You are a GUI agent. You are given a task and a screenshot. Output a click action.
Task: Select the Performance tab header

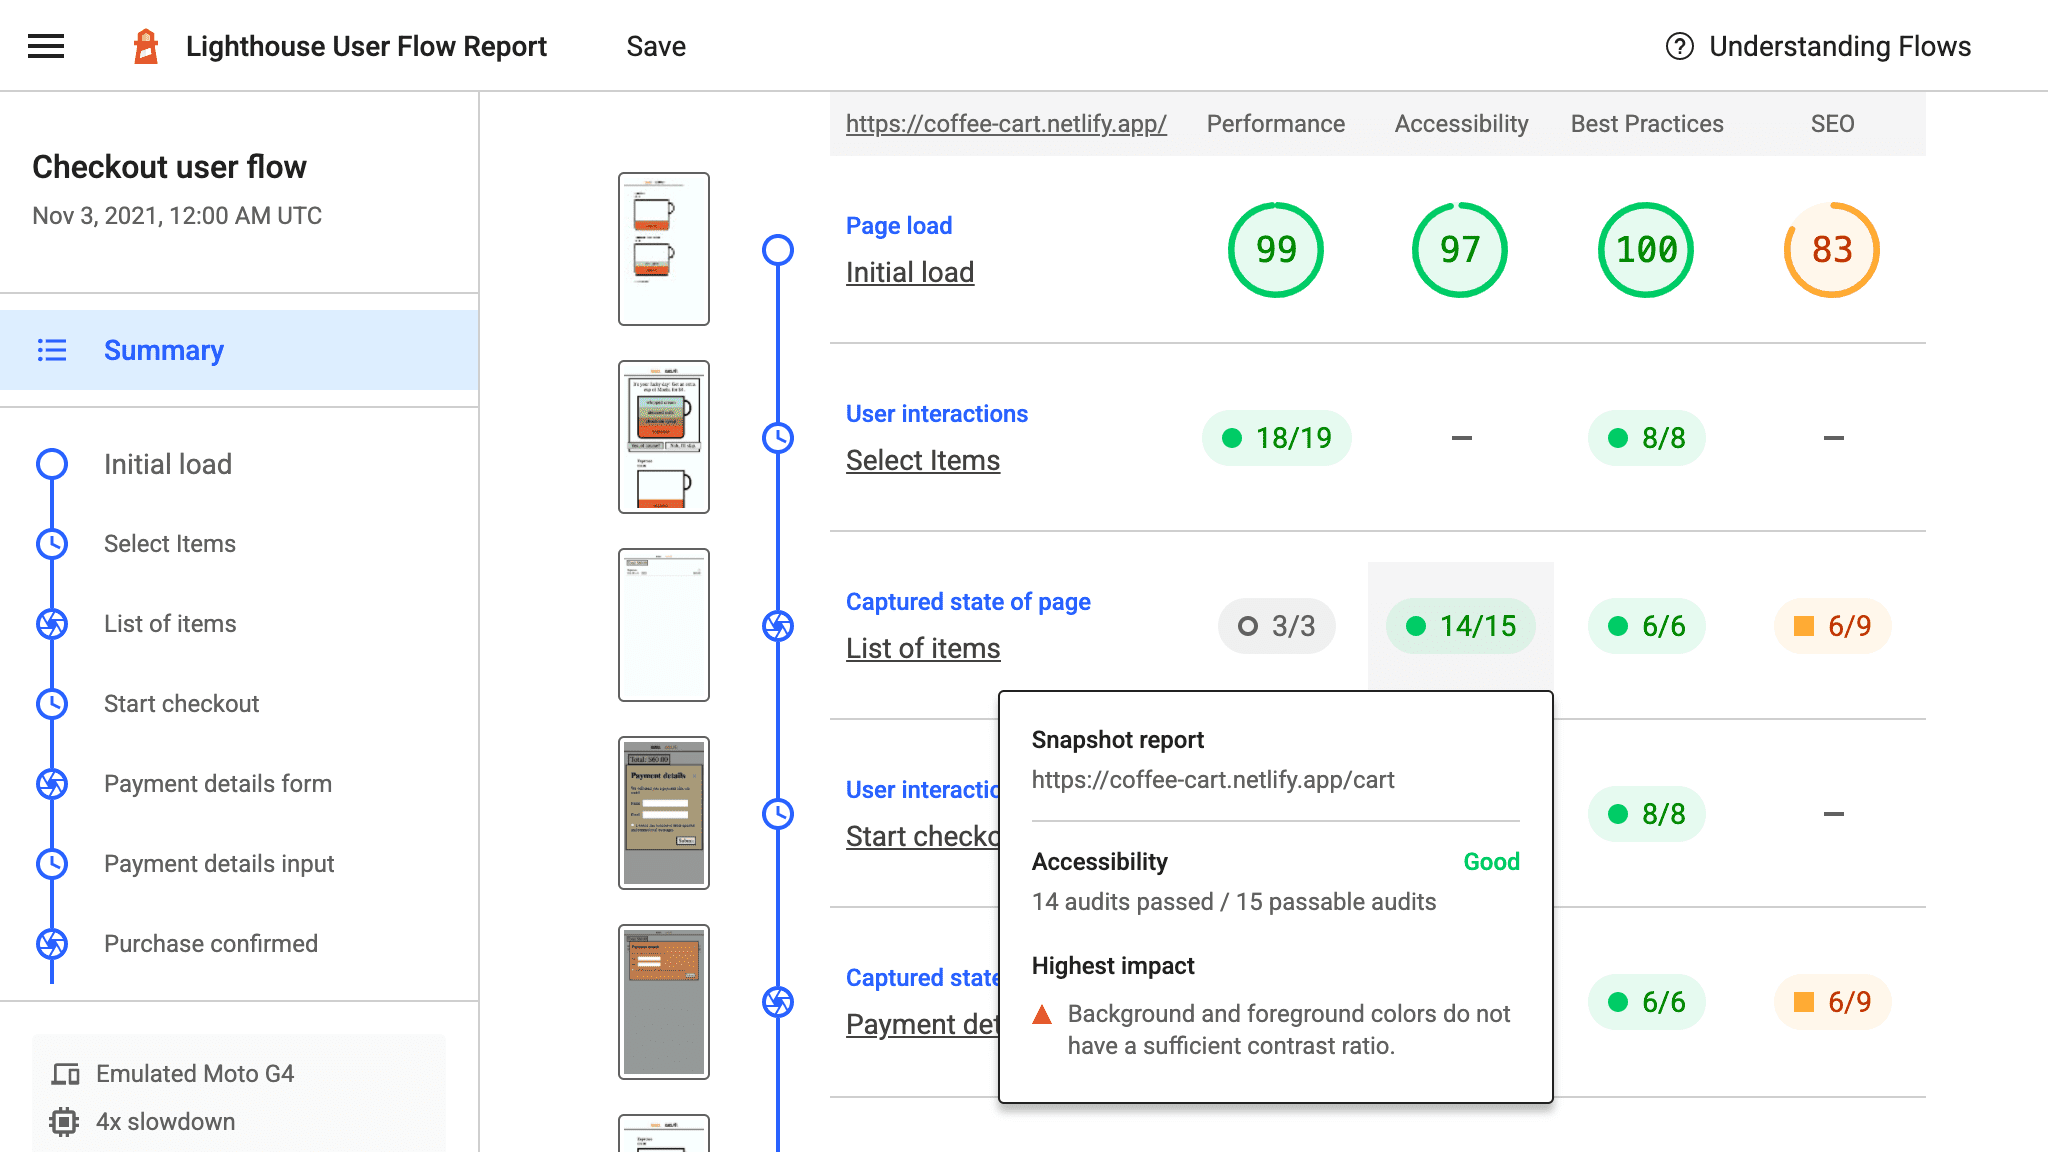tap(1274, 124)
